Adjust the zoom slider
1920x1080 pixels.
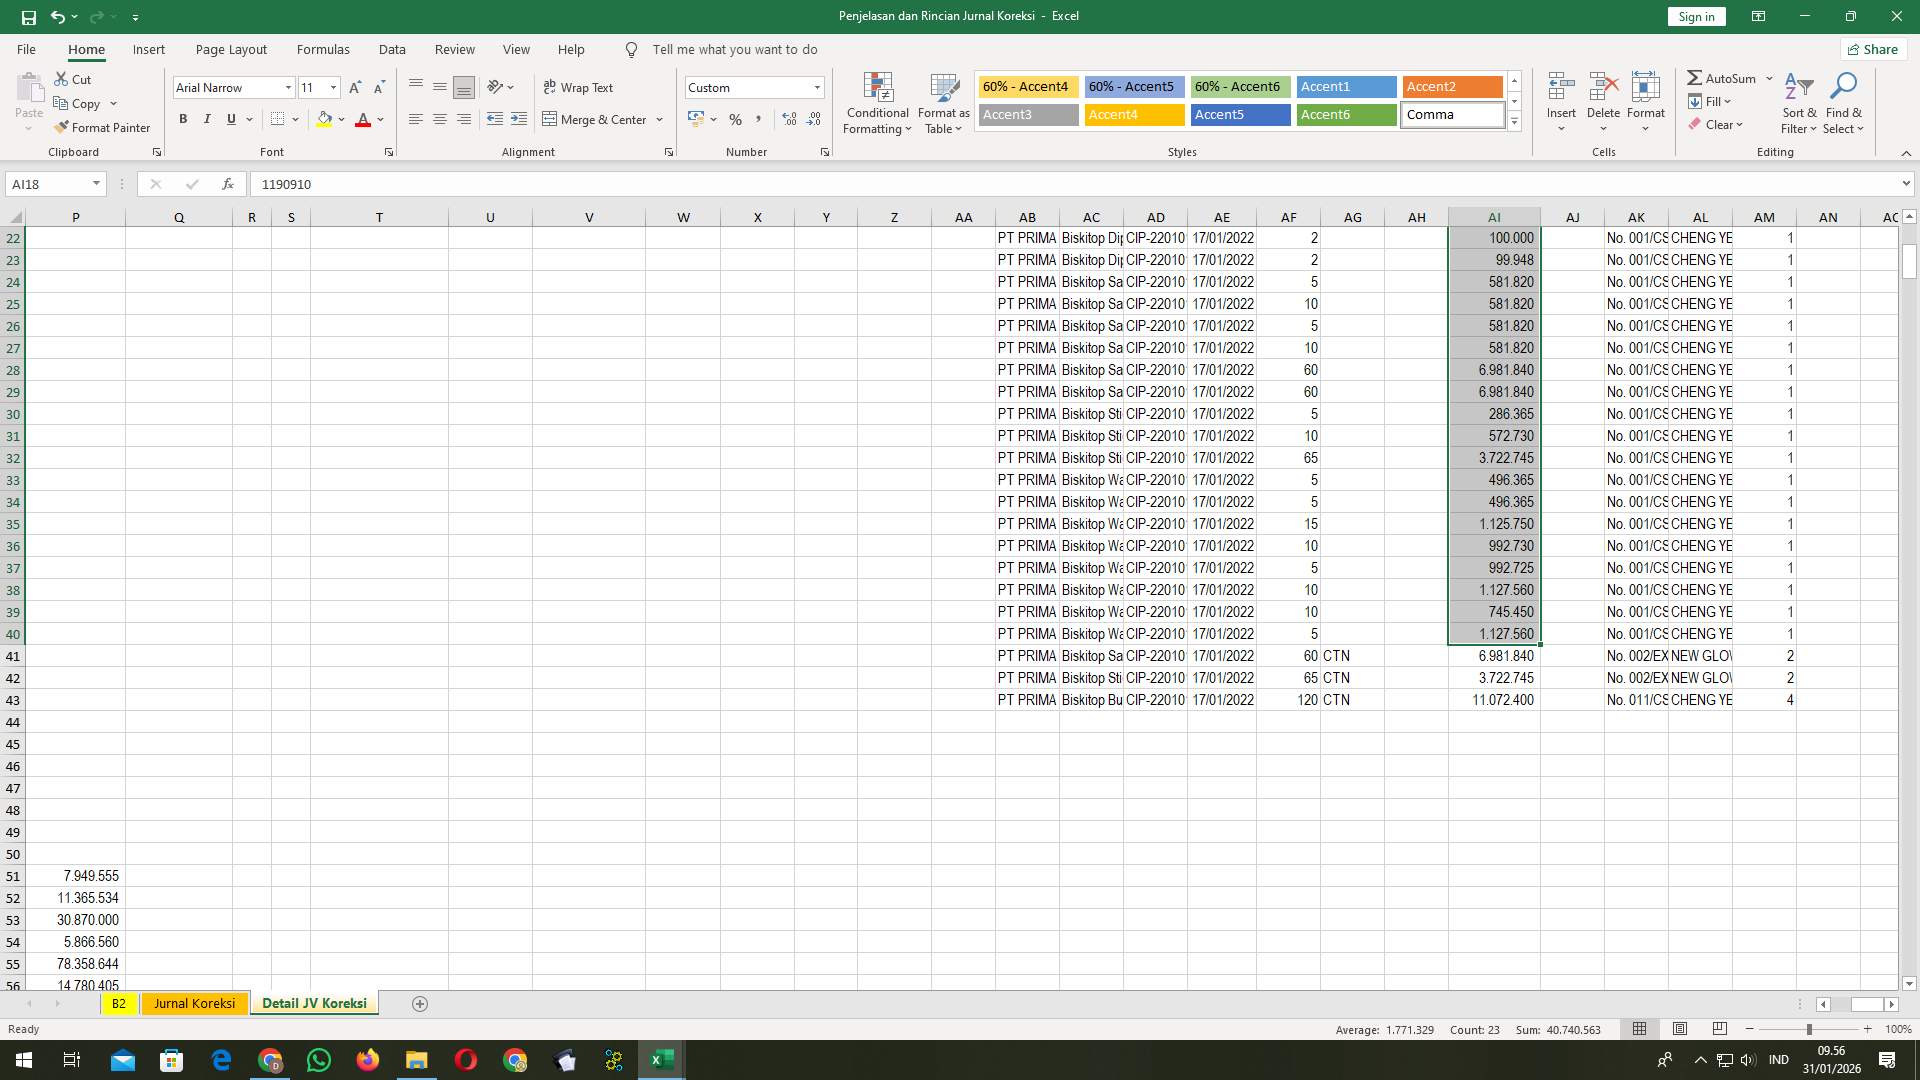pyautogui.click(x=1808, y=1029)
